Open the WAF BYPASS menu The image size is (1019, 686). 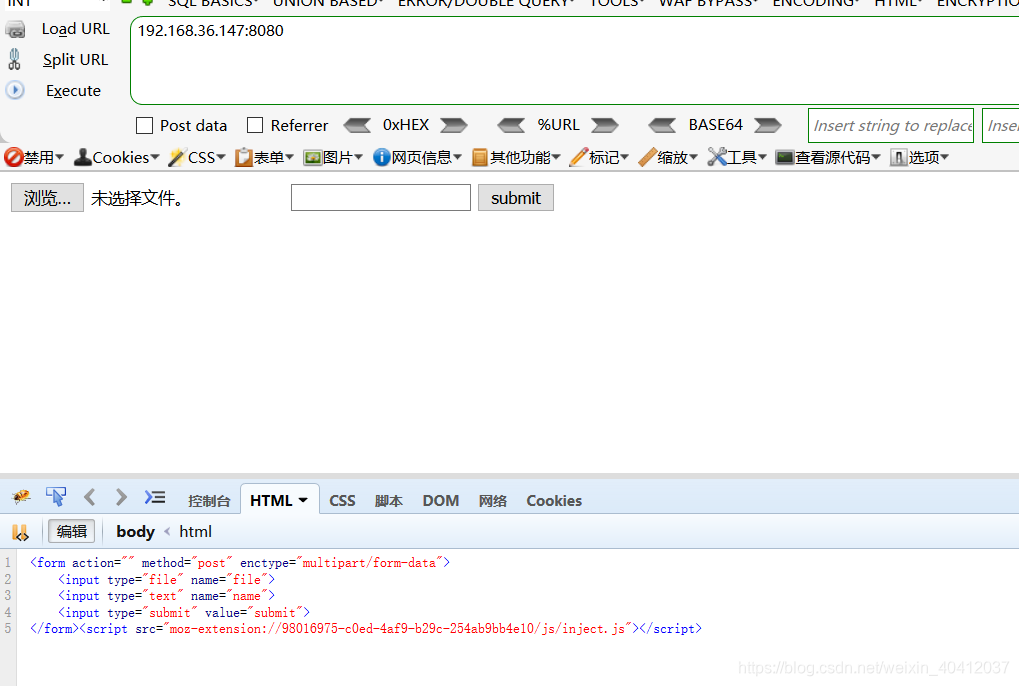click(x=708, y=3)
